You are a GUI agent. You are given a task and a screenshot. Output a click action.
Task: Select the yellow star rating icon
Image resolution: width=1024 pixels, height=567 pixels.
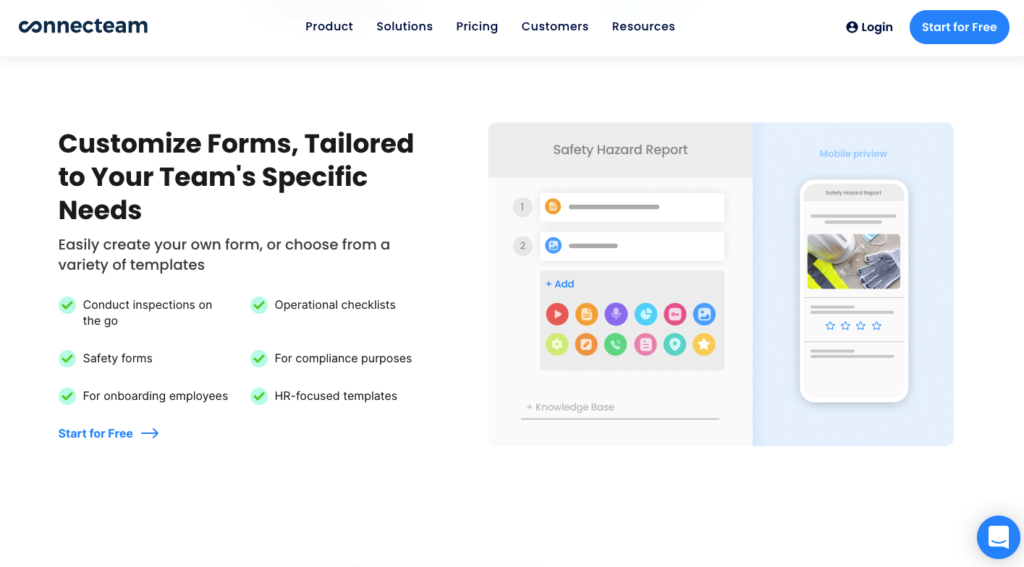point(704,344)
